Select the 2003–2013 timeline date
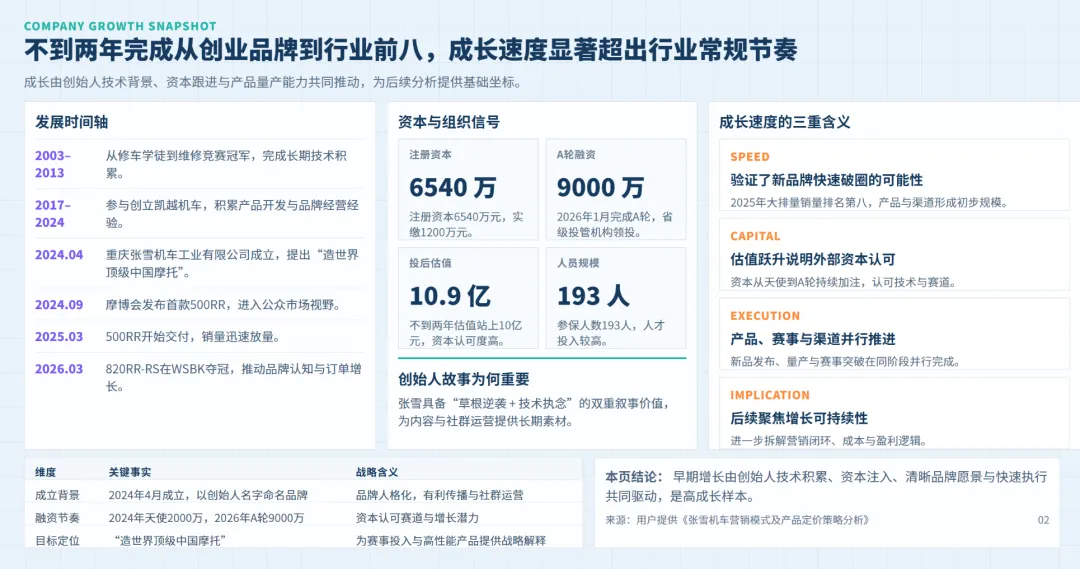This screenshot has height=569, width=1080. click(x=53, y=164)
